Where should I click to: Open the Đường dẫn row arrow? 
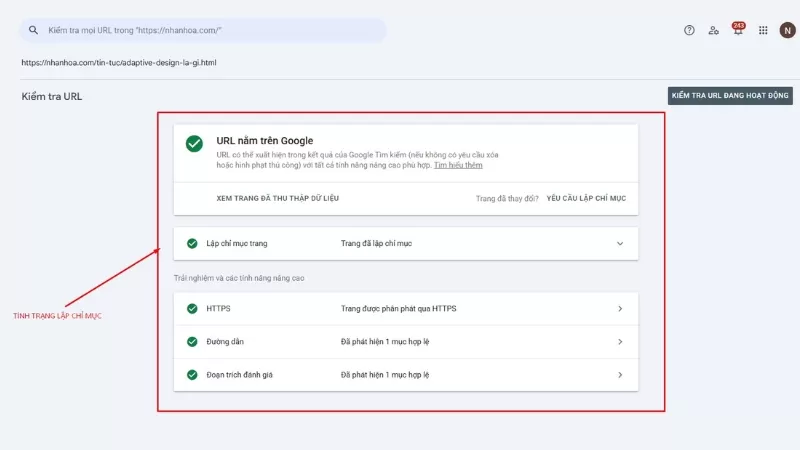(620, 342)
